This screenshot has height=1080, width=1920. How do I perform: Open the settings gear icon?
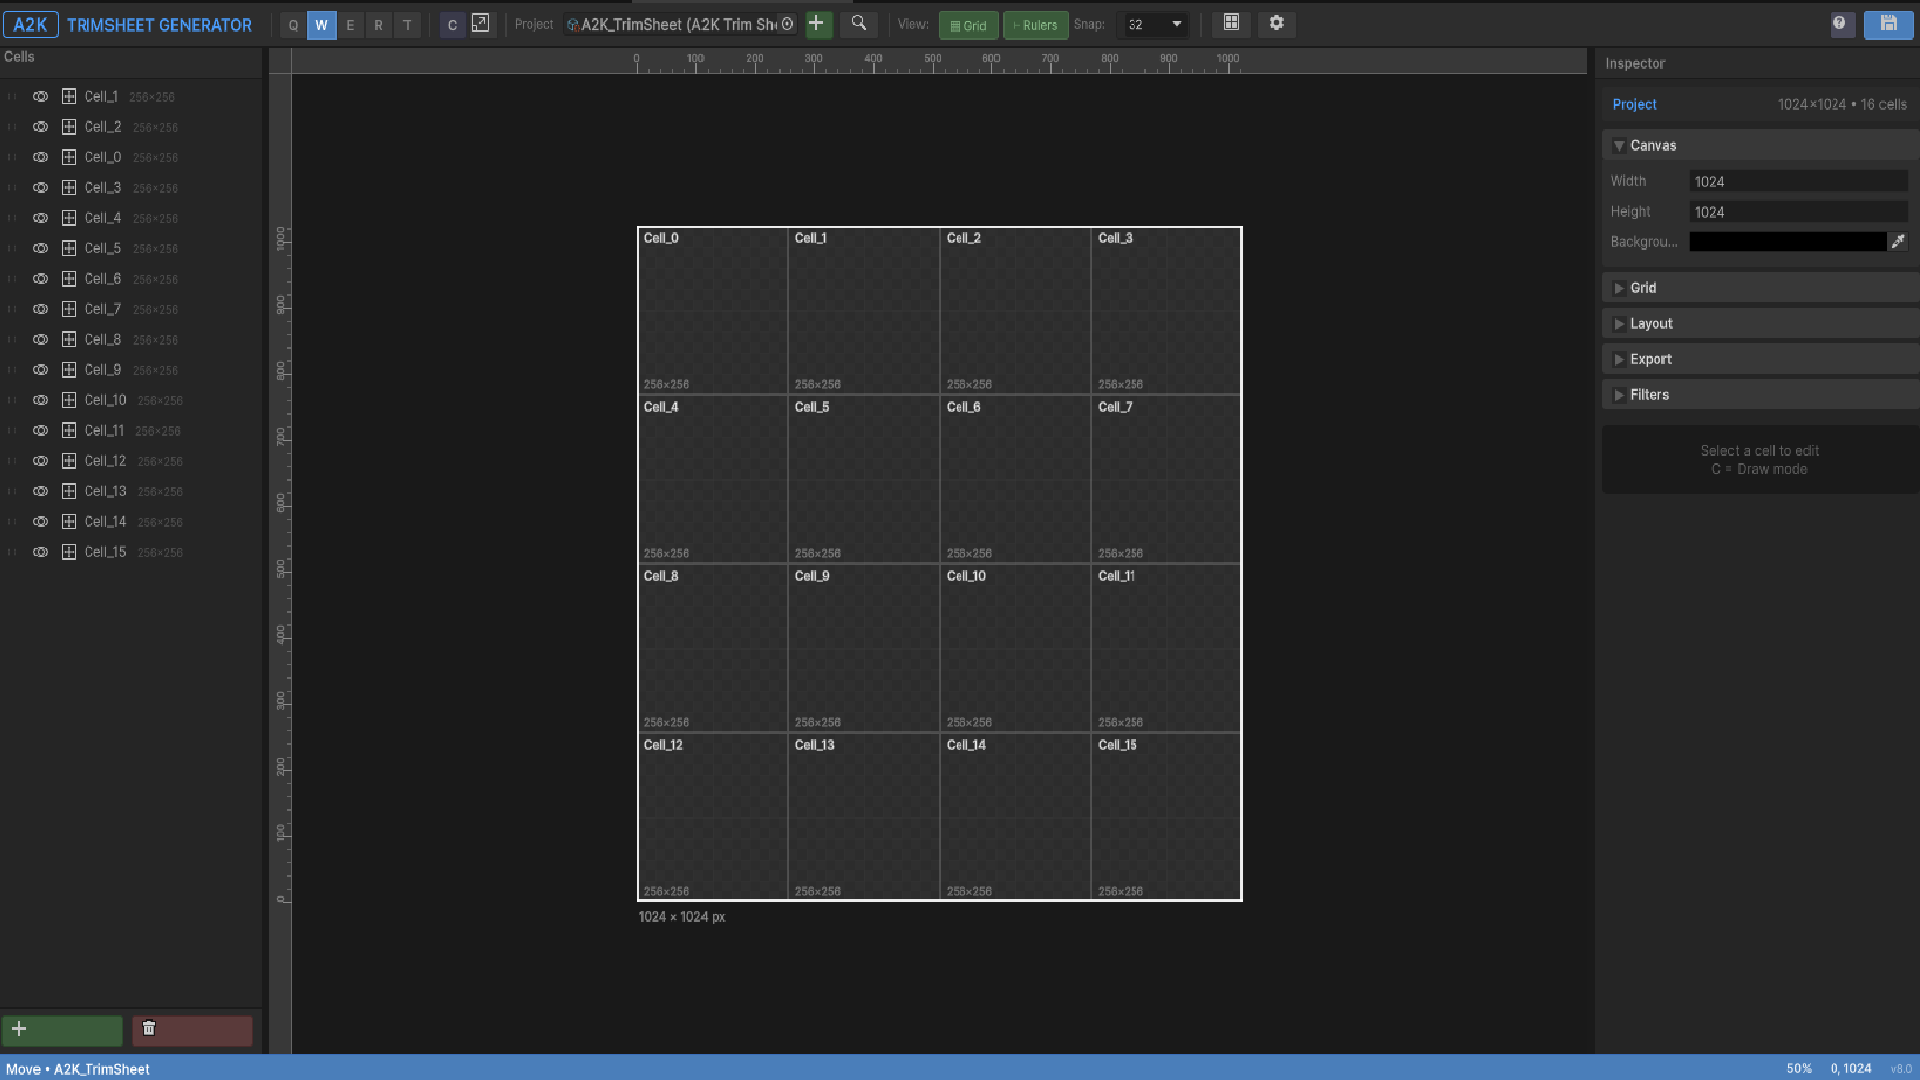1276,24
